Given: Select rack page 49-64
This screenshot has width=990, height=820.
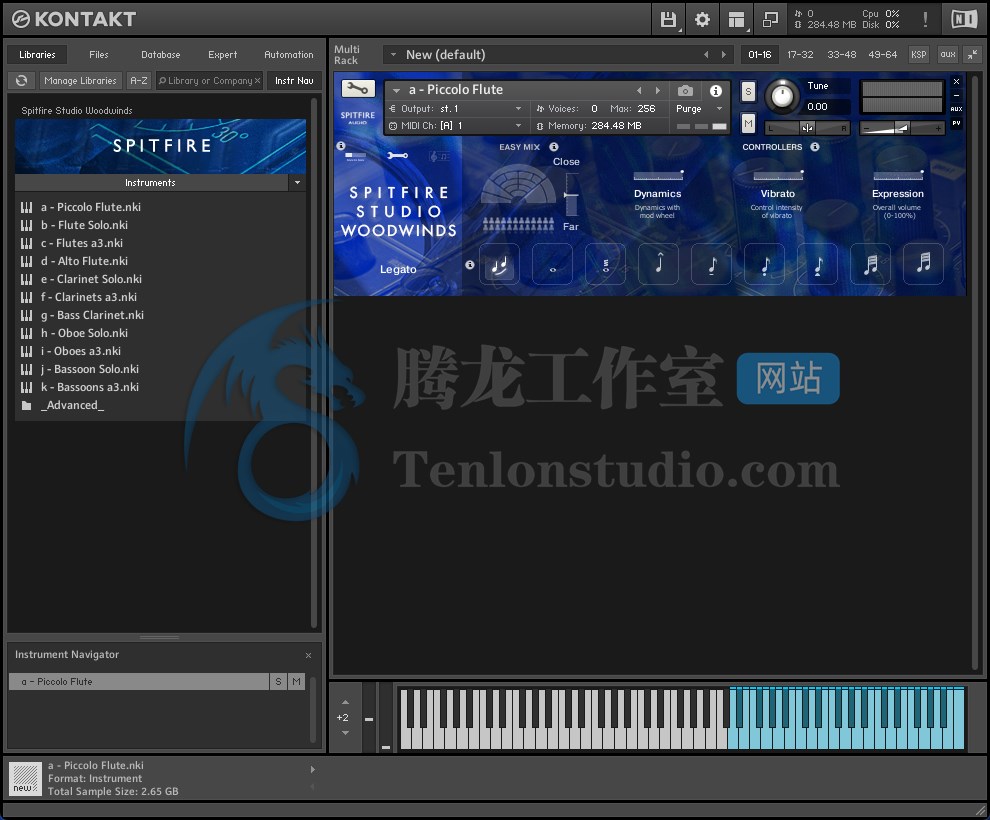Looking at the screenshot, I should [882, 55].
